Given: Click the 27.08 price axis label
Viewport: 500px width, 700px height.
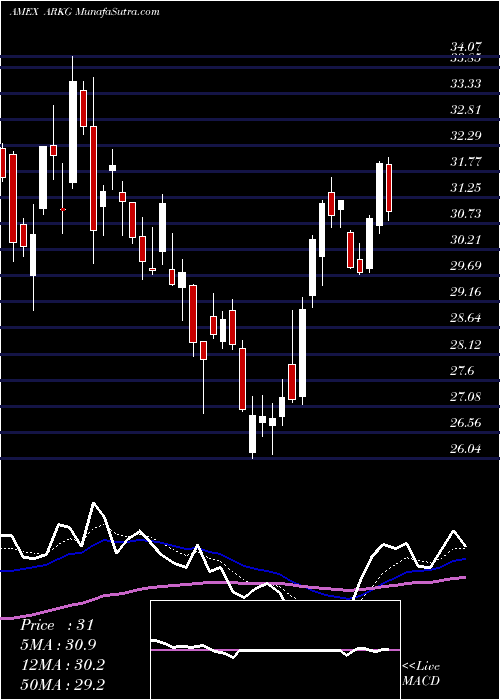Looking at the screenshot, I should [x=465, y=396].
